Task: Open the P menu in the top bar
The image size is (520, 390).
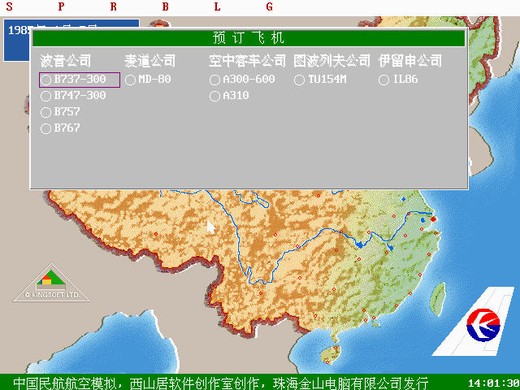Action: 61,6
